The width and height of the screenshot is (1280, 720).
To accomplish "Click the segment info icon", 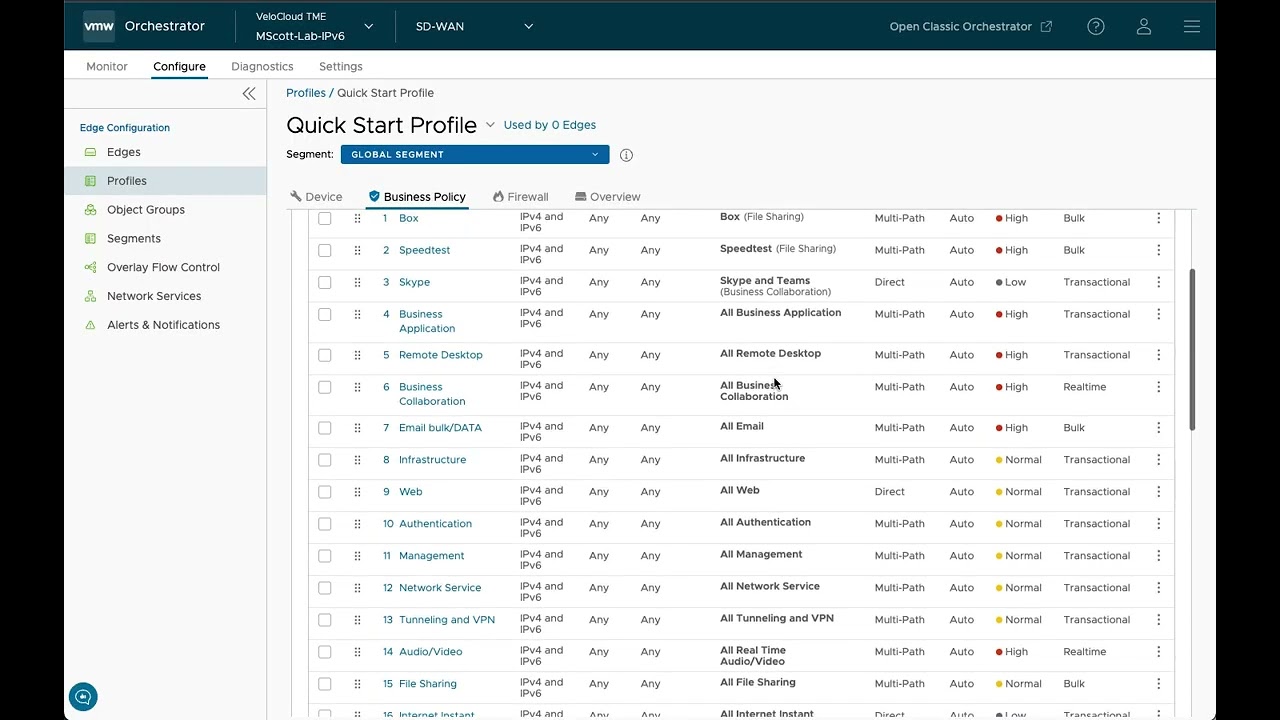I will (626, 155).
